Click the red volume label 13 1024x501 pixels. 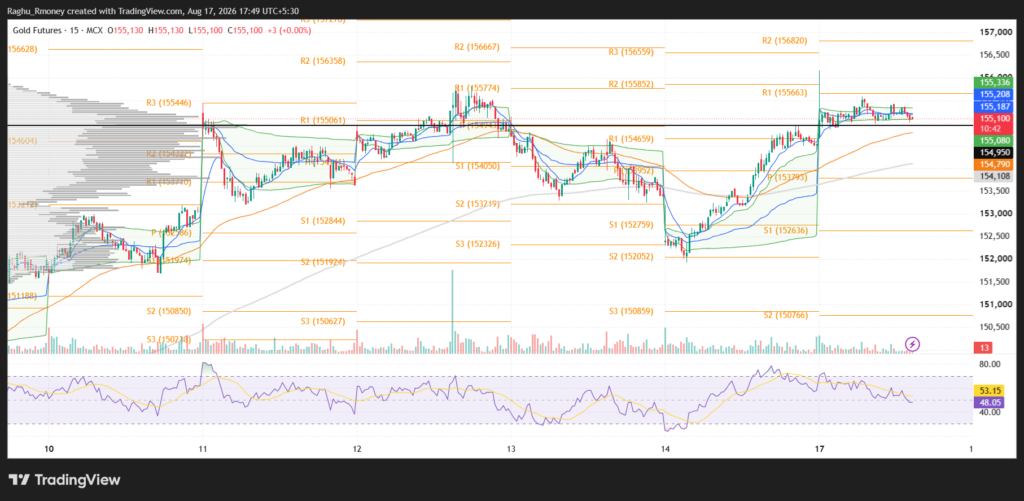pos(984,347)
